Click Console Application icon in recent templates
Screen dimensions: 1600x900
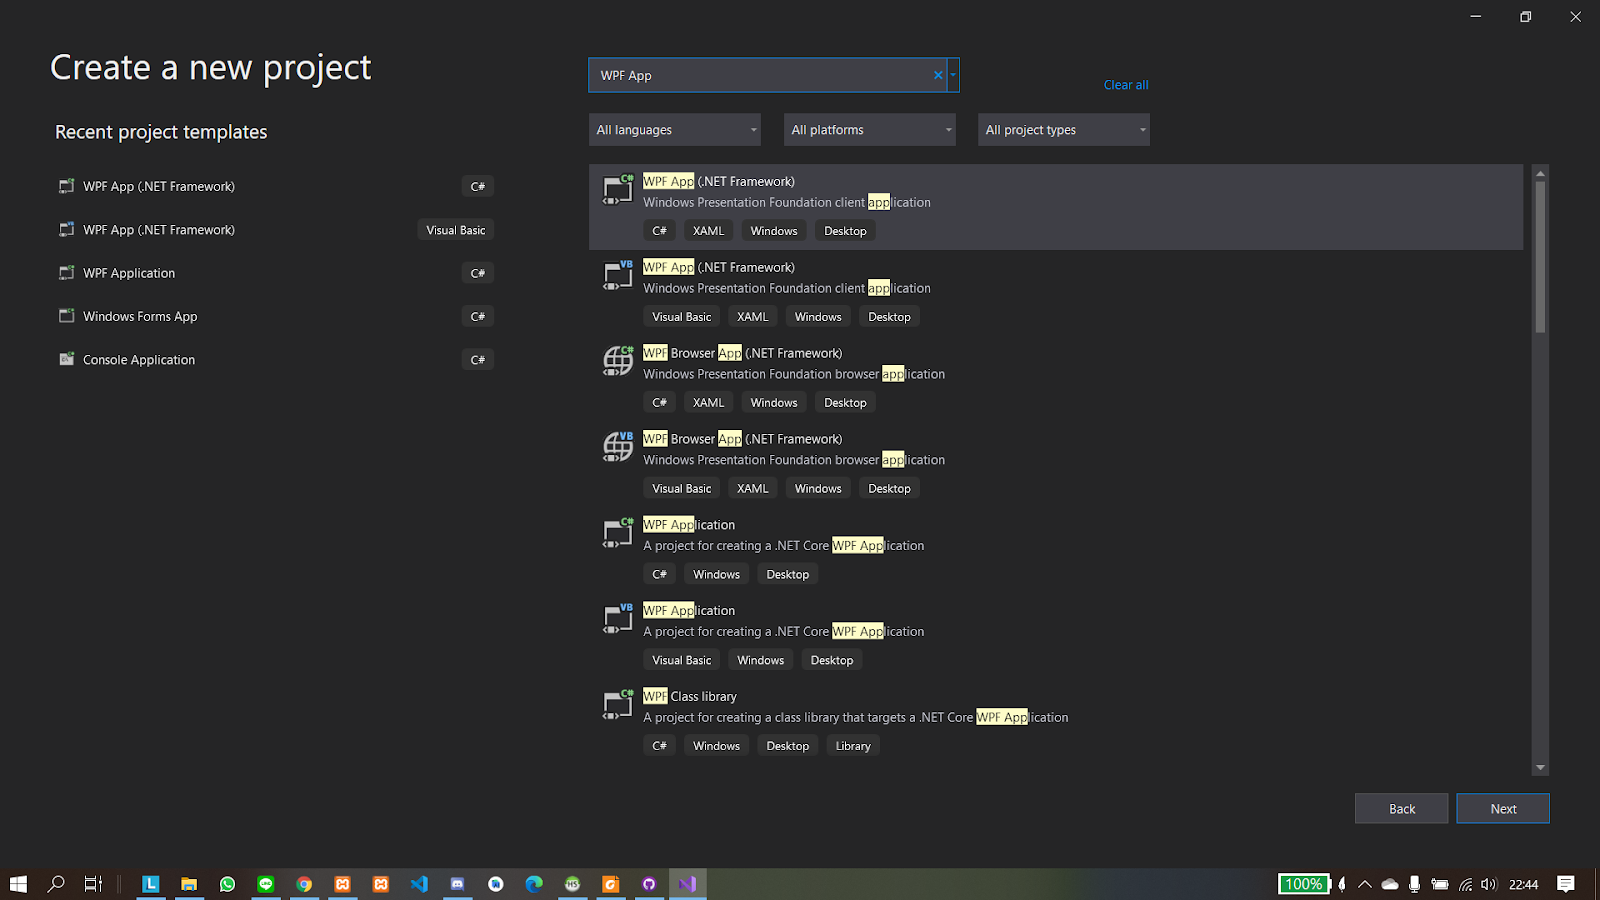[67, 359]
